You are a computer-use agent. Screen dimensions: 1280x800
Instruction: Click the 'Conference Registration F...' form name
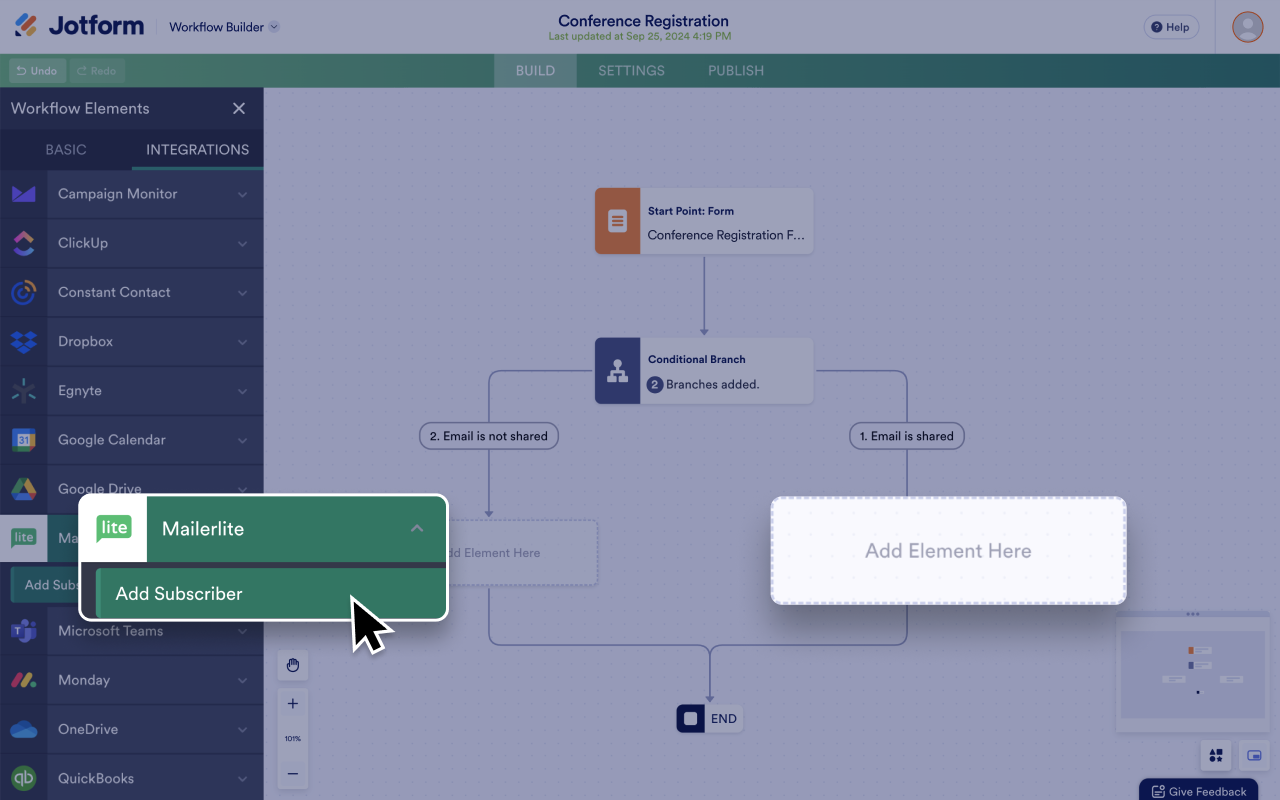[726, 235]
